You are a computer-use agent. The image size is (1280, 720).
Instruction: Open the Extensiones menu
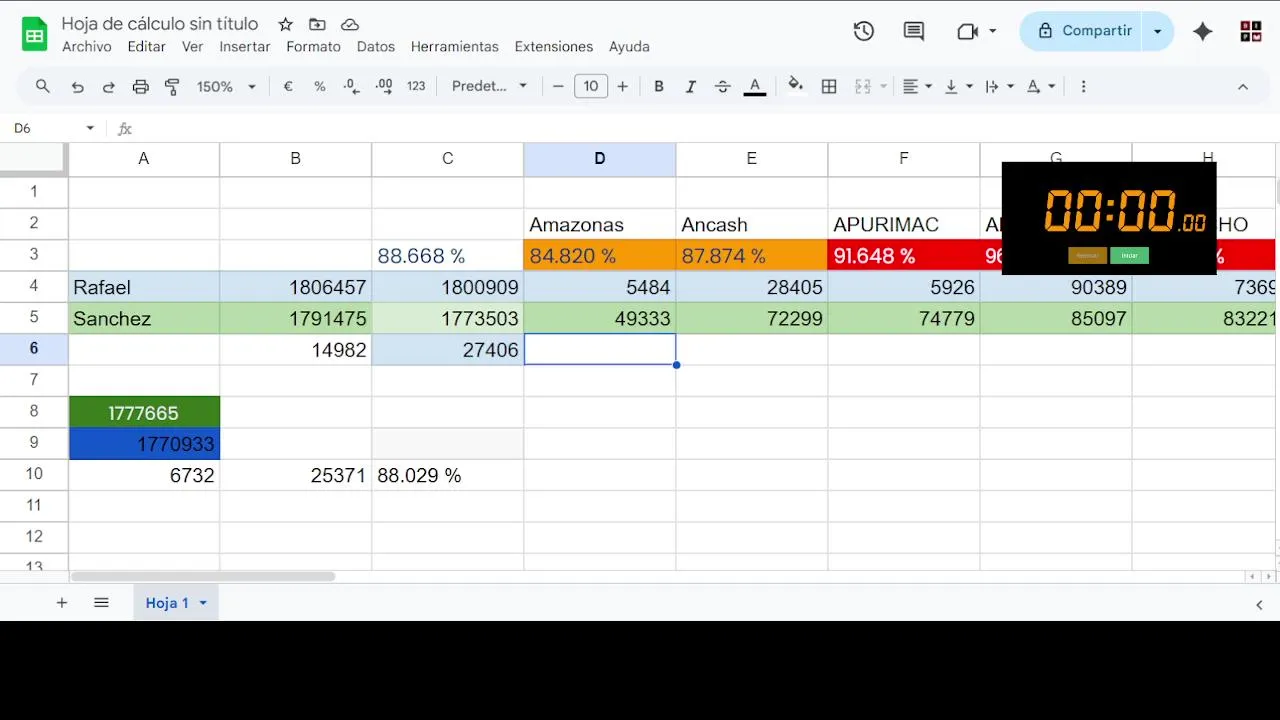tap(554, 46)
